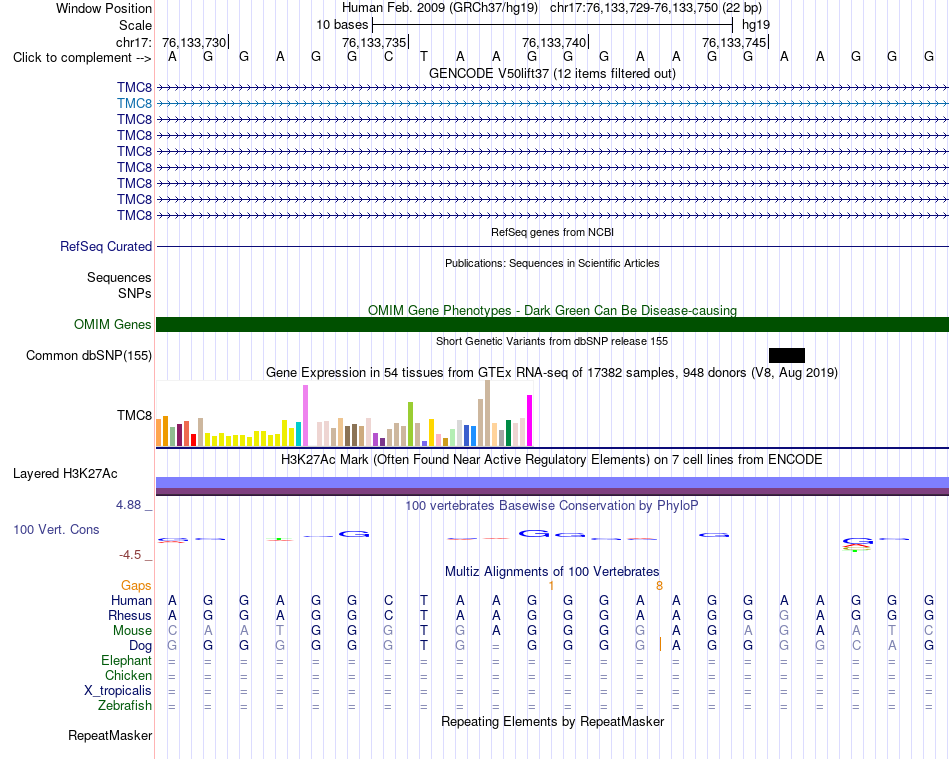Click the 'Scale' label
This screenshot has width=950, height=759.
pyautogui.click(x=136, y=25)
